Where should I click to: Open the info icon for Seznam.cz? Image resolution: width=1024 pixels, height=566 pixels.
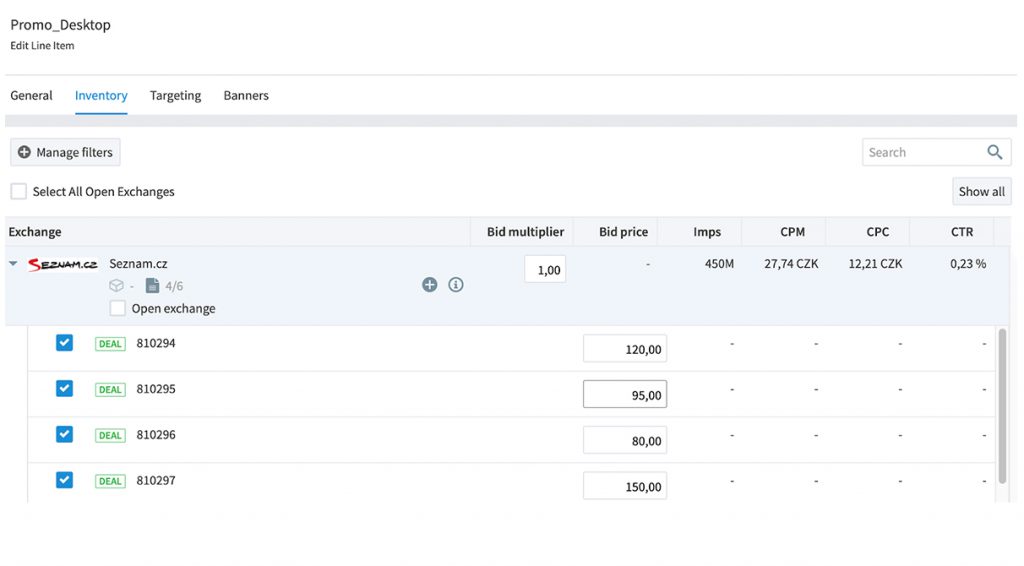coord(456,285)
